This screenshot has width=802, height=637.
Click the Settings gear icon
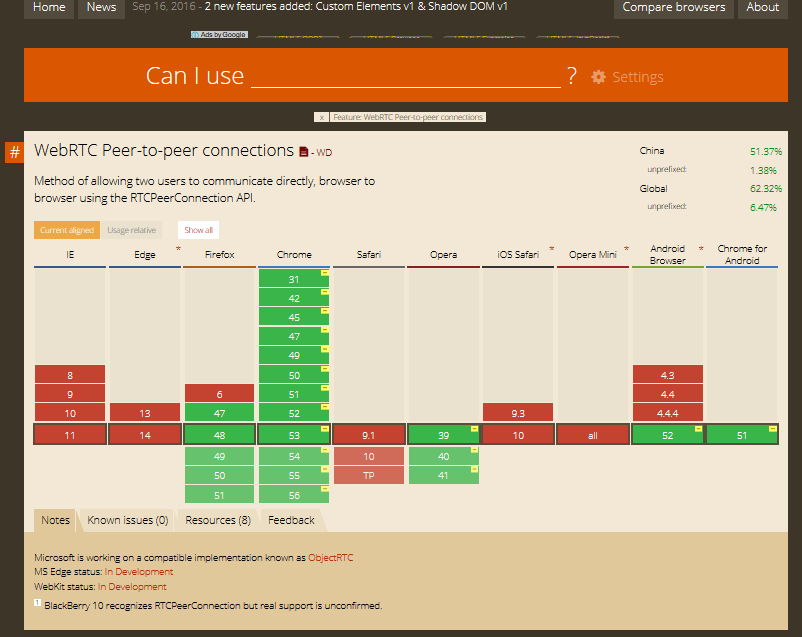tap(598, 77)
